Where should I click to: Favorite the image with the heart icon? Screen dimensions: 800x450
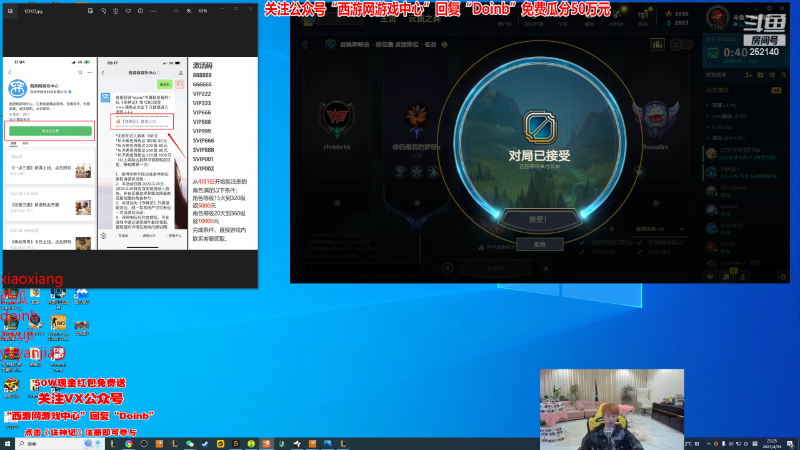click(128, 11)
